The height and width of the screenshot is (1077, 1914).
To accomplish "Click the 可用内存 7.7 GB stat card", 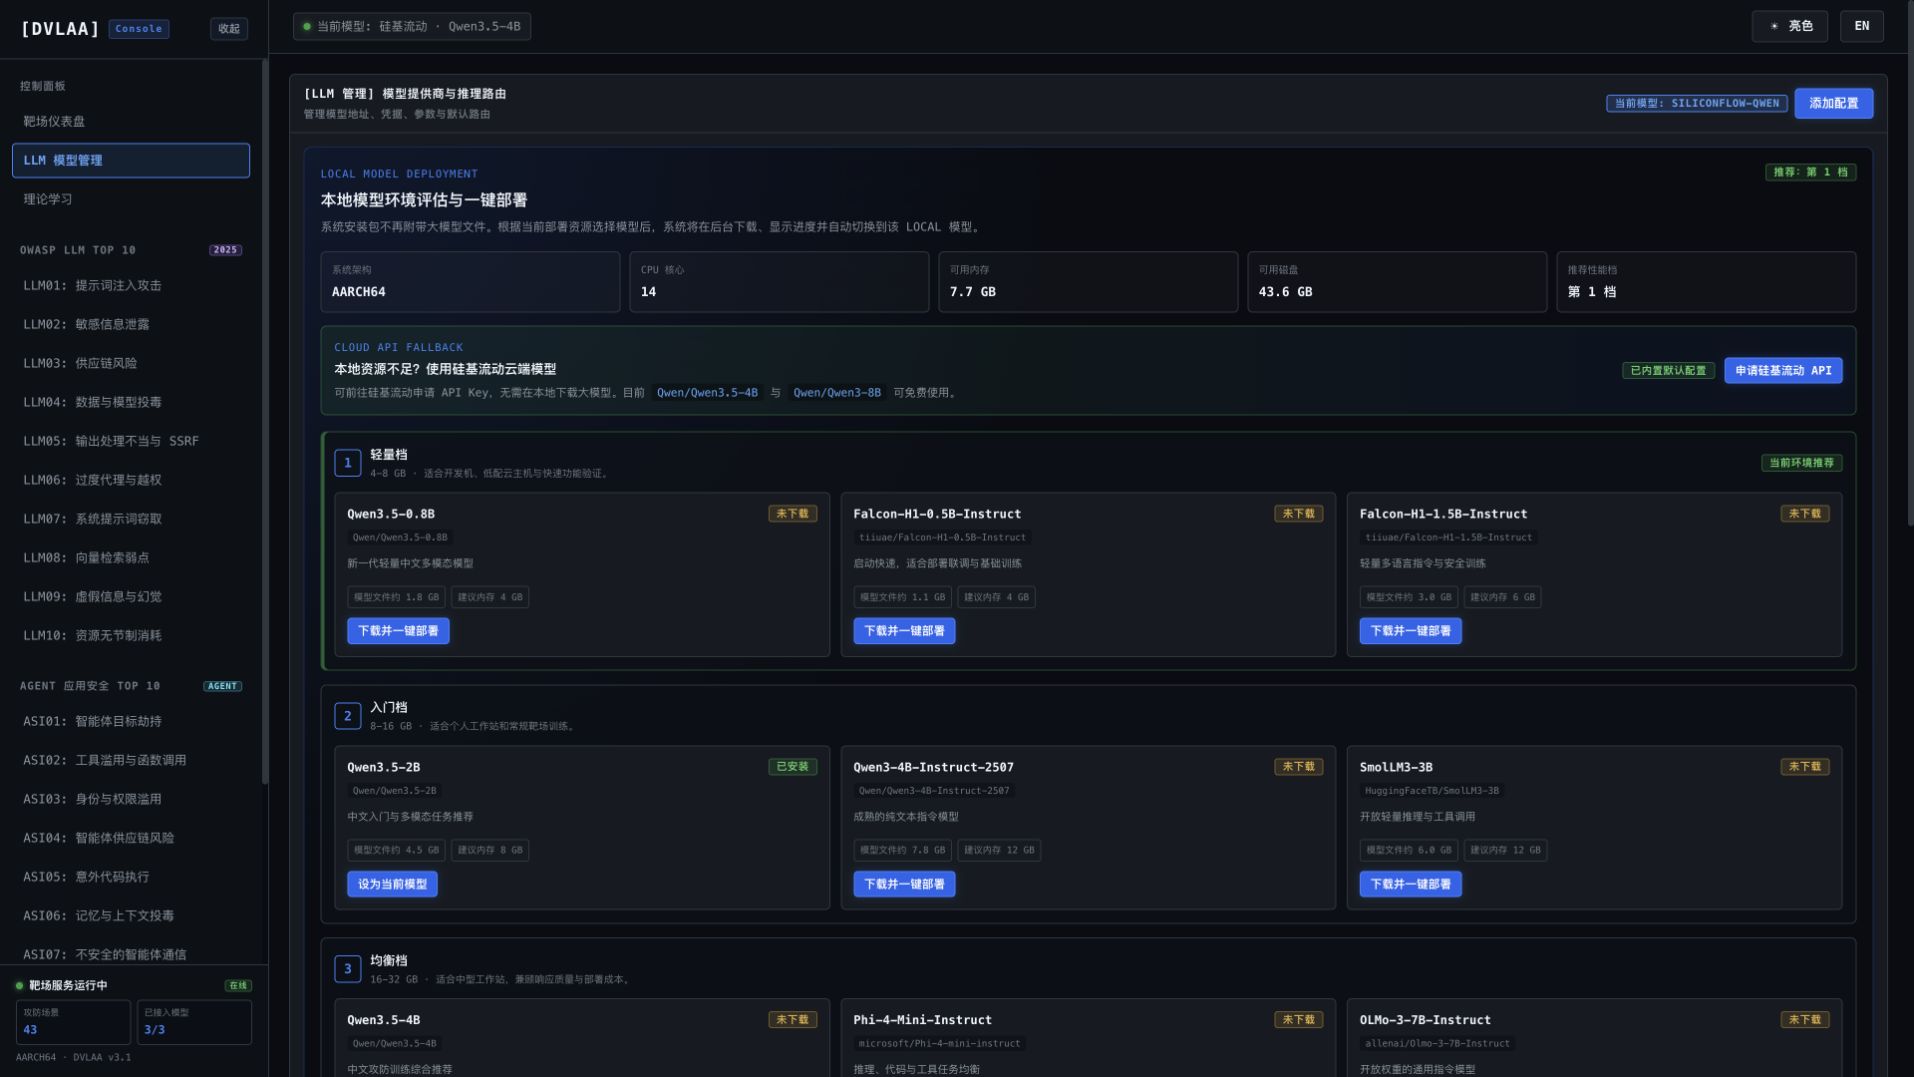I will click(1088, 282).
